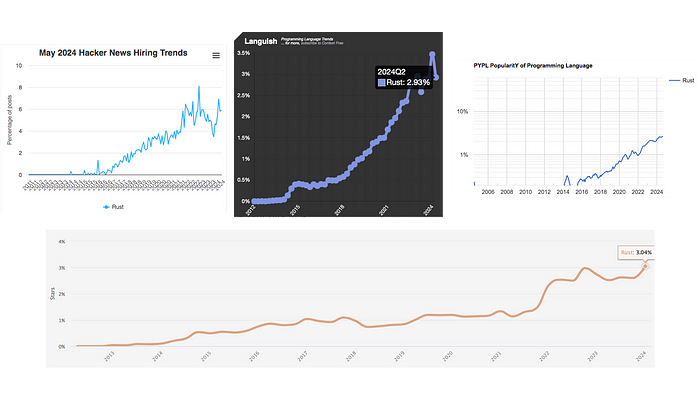700x394 pixels.
Task: Click the '2013' year on the stars chart axis
Action: (109, 356)
